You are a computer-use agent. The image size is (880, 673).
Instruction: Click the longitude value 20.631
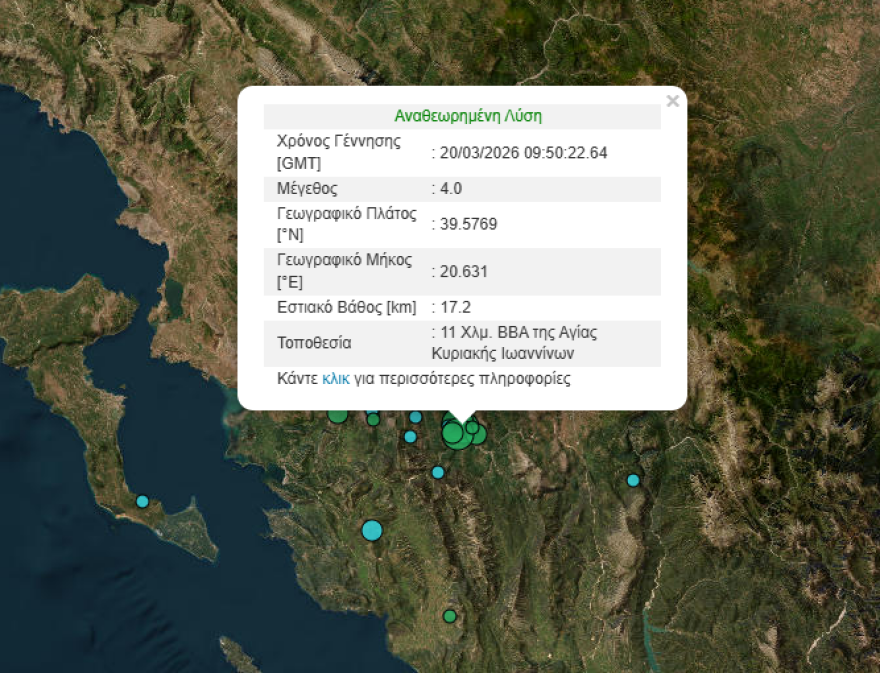[x=458, y=271]
